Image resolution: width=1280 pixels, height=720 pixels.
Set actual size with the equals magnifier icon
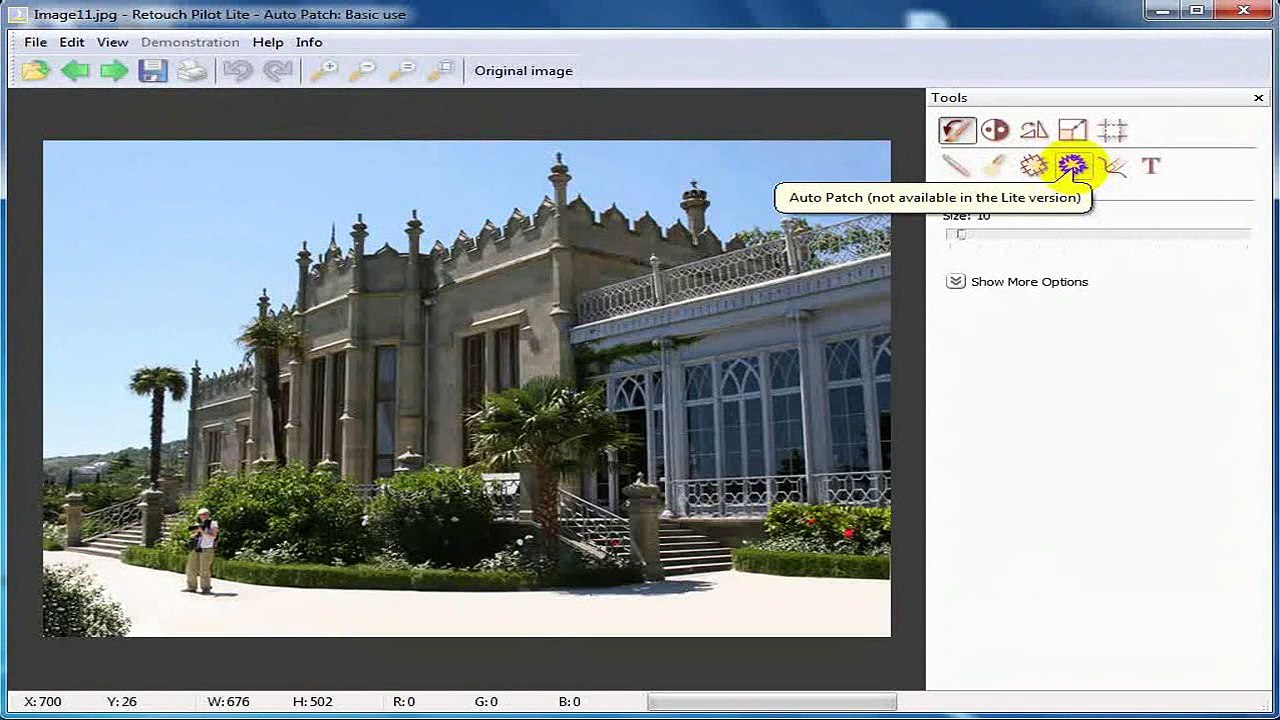401,71
